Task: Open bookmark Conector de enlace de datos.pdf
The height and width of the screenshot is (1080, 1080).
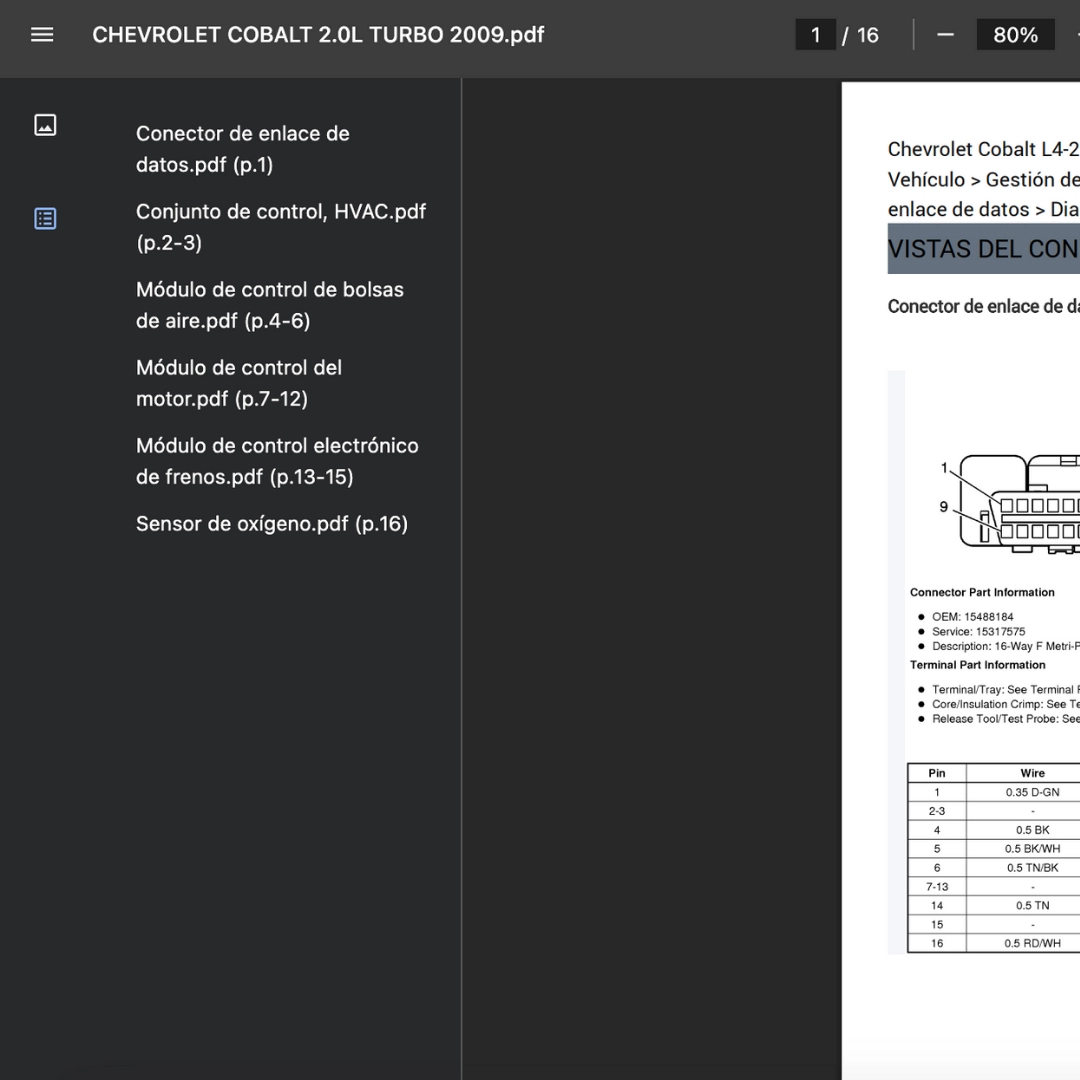Action: [242, 149]
